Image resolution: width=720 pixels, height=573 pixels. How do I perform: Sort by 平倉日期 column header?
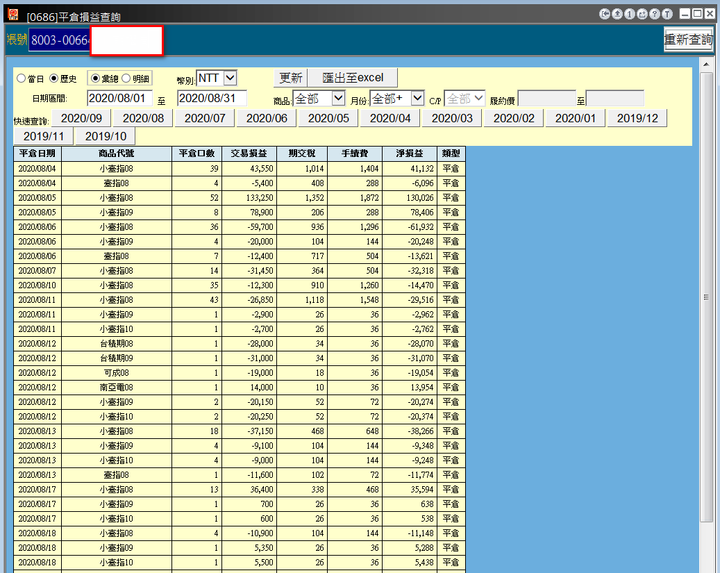click(x=37, y=153)
